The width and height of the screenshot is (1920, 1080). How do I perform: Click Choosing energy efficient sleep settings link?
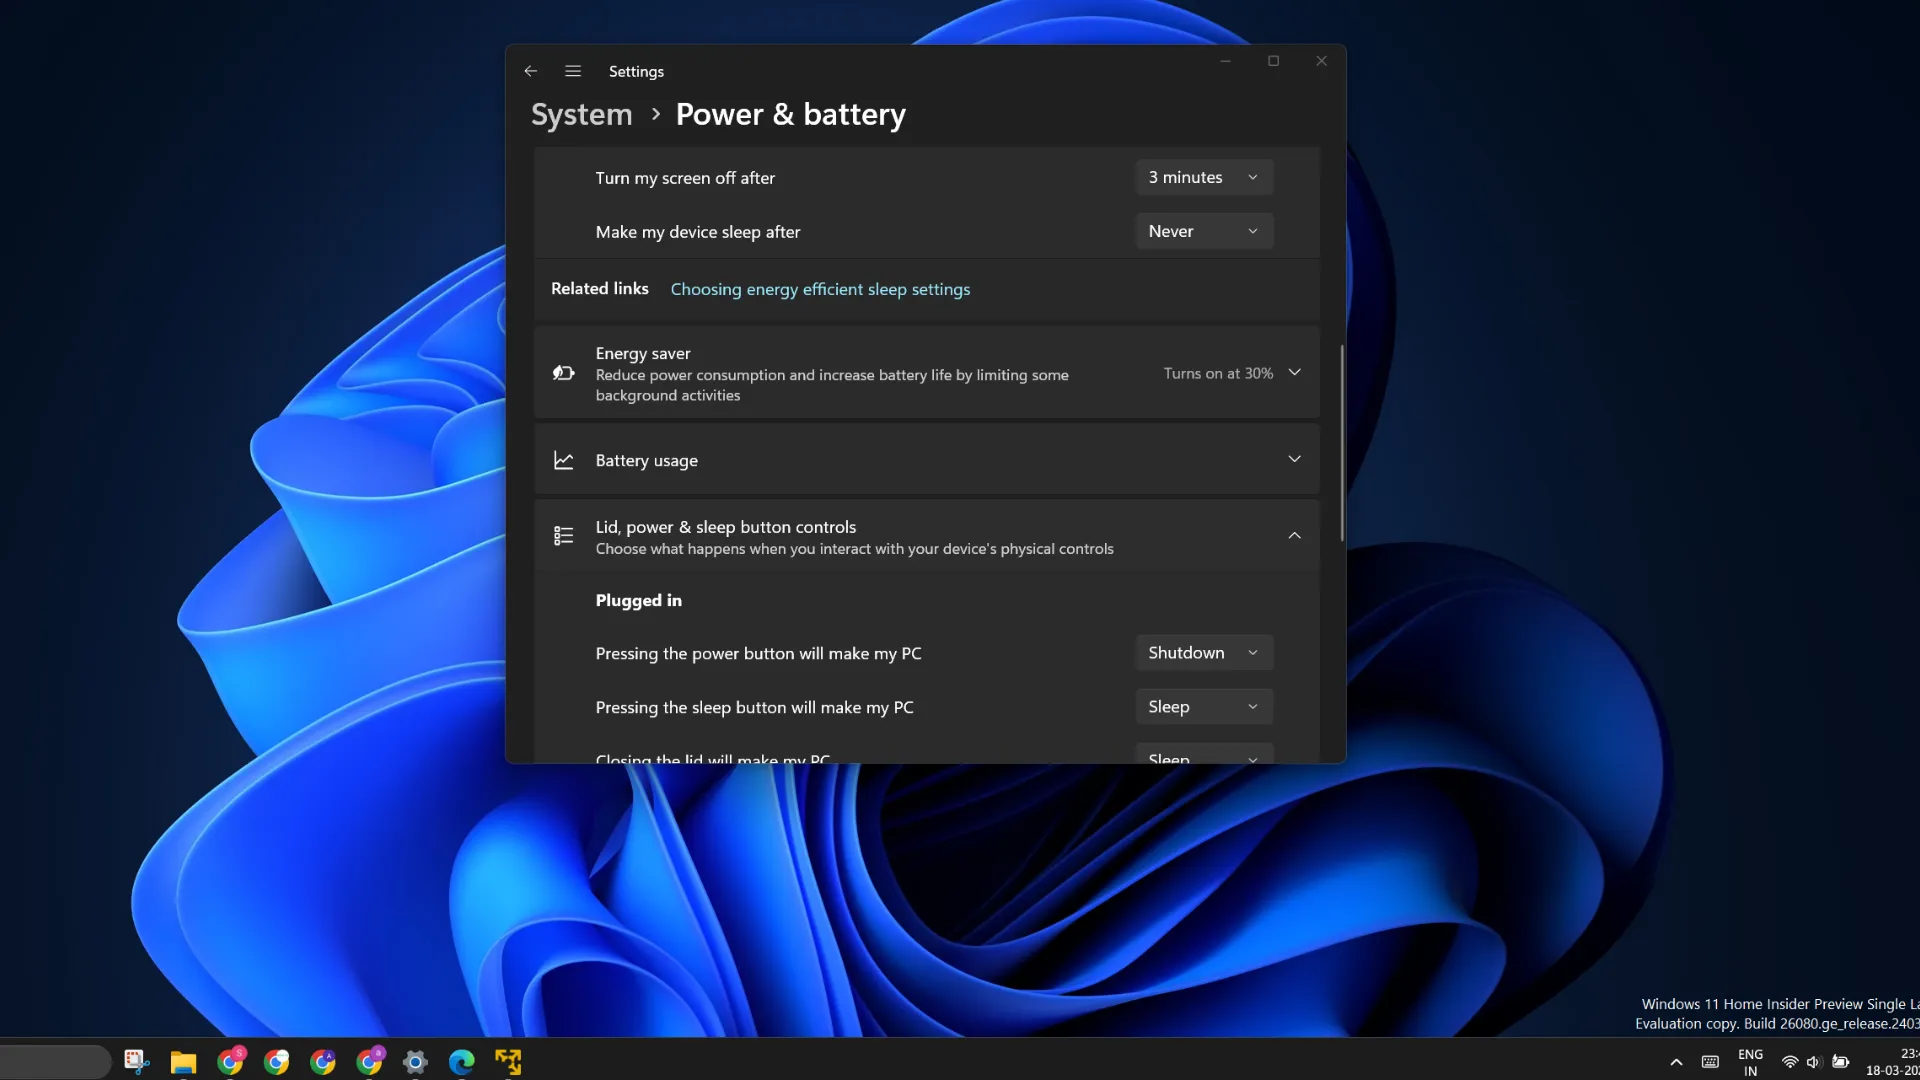(820, 287)
